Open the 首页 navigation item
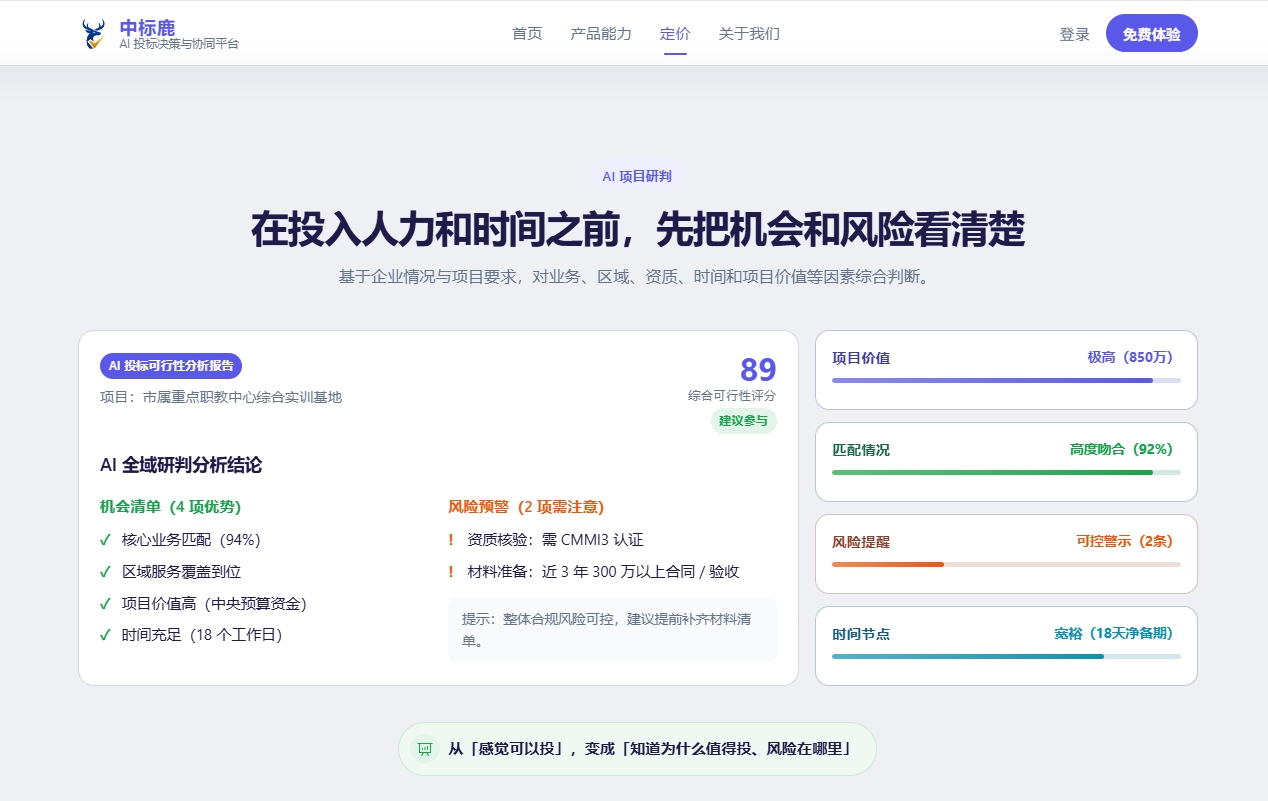This screenshot has height=801, width=1268. coord(527,34)
